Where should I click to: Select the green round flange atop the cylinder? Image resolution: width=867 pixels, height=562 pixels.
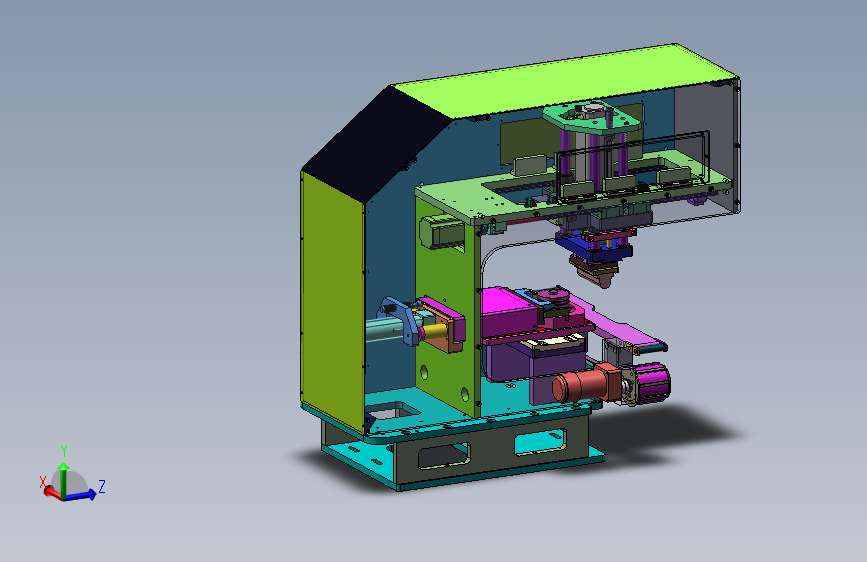[x=591, y=118]
